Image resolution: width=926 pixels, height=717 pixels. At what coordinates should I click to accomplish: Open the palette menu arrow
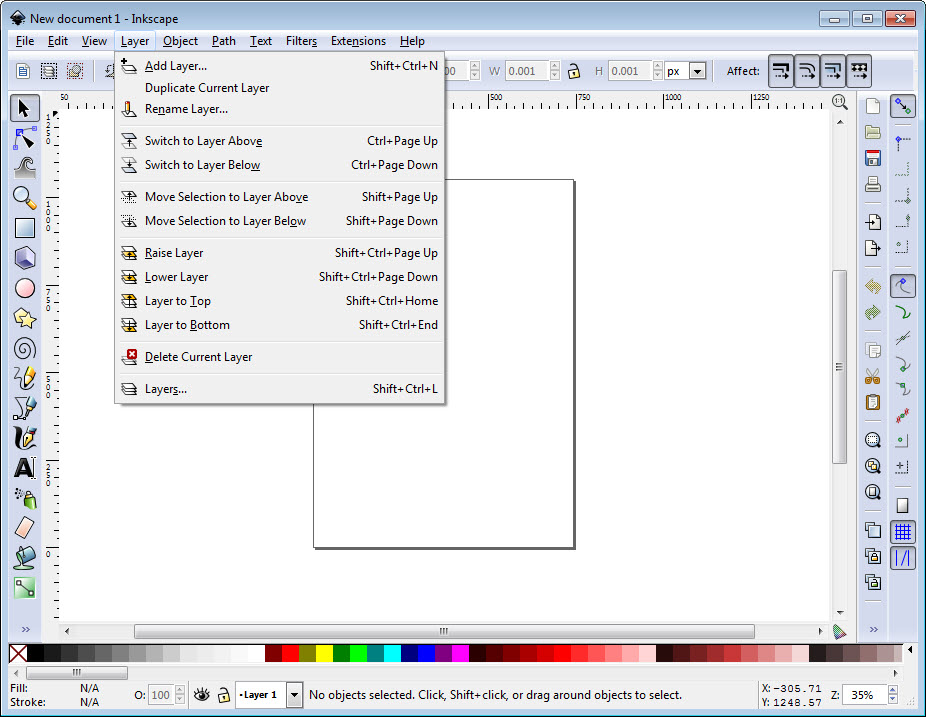(x=910, y=650)
